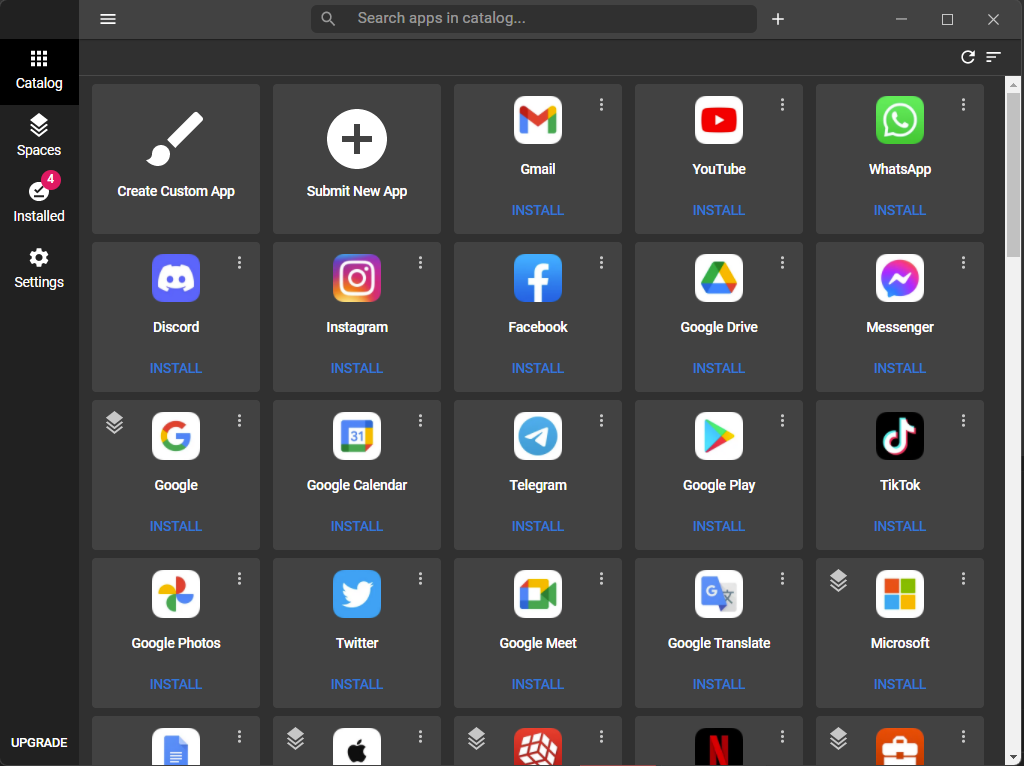Click the Microsoft app icon

[x=899, y=594]
